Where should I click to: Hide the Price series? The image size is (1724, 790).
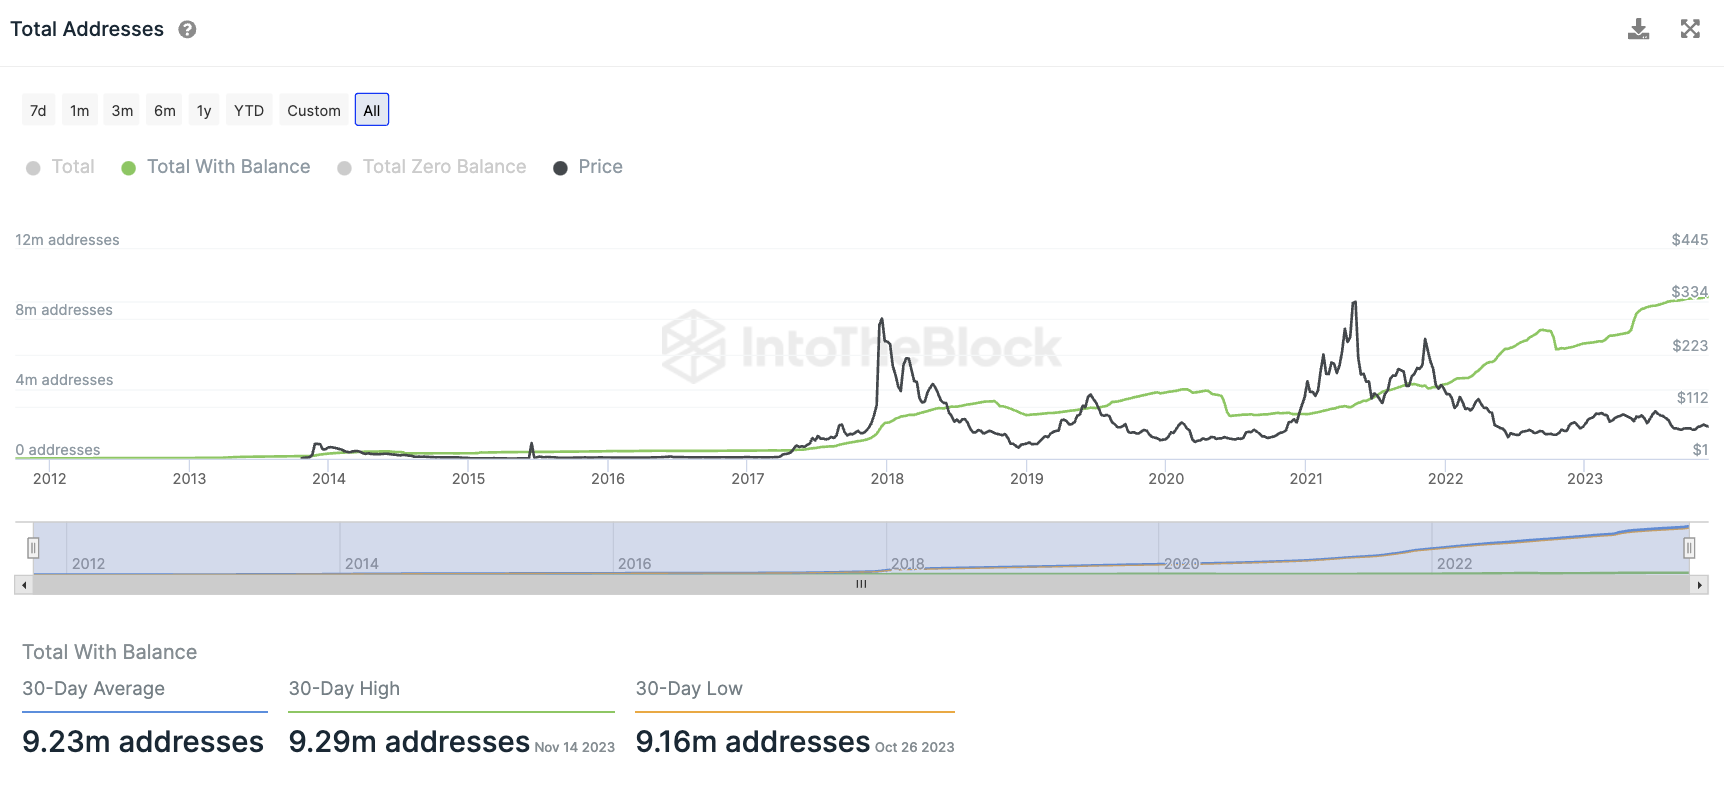point(588,167)
